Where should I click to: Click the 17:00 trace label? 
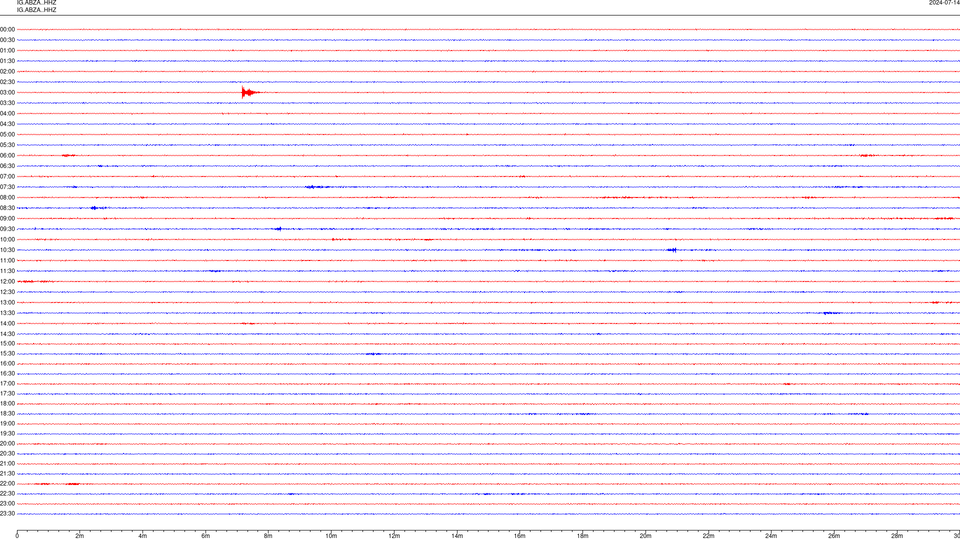click(7, 384)
